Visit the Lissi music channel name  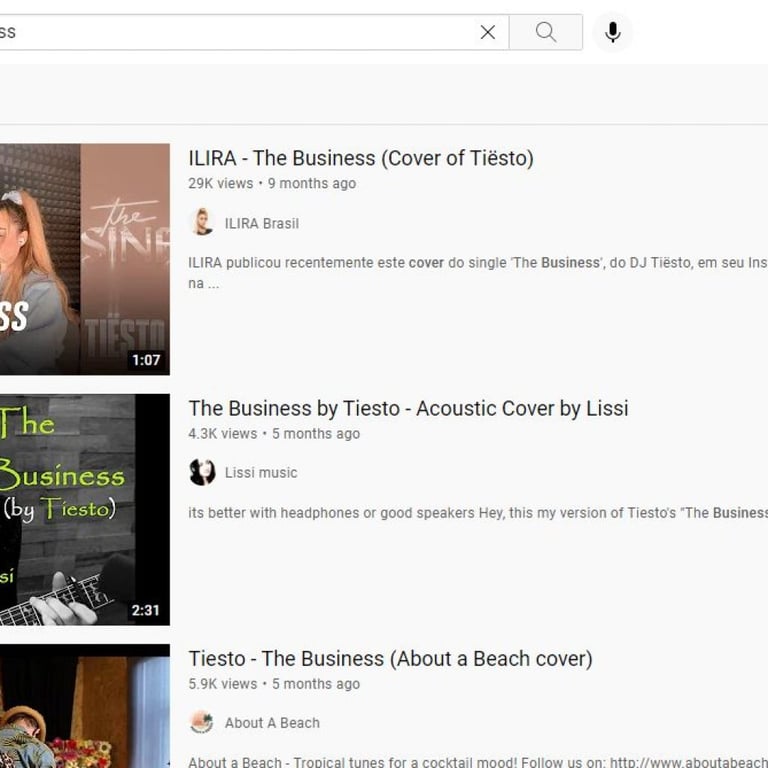tap(261, 473)
